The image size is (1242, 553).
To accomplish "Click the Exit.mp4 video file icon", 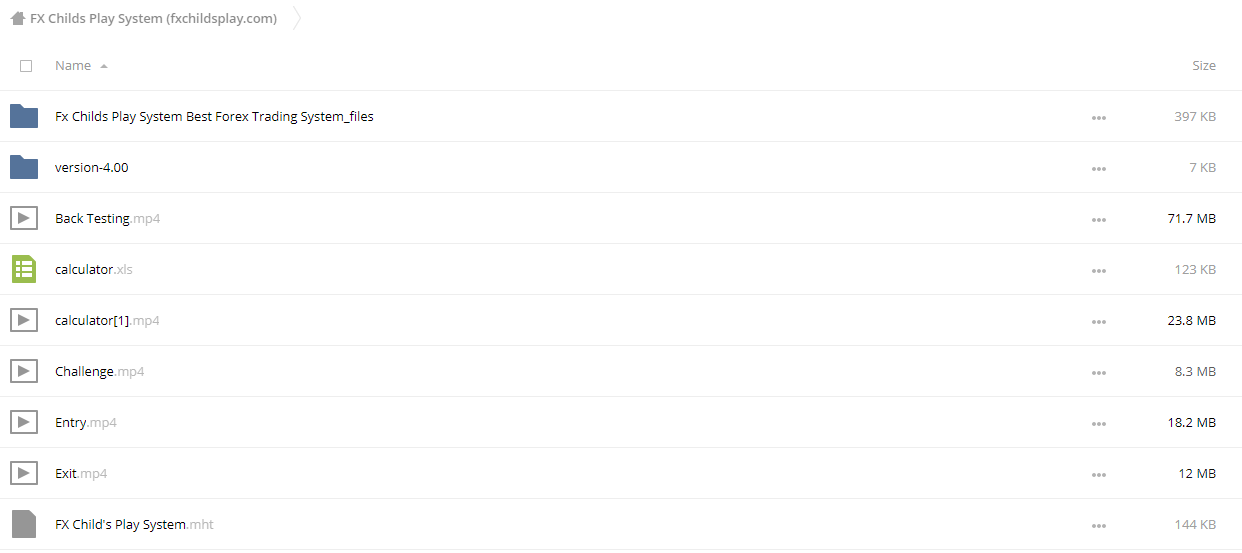I will coord(24,473).
